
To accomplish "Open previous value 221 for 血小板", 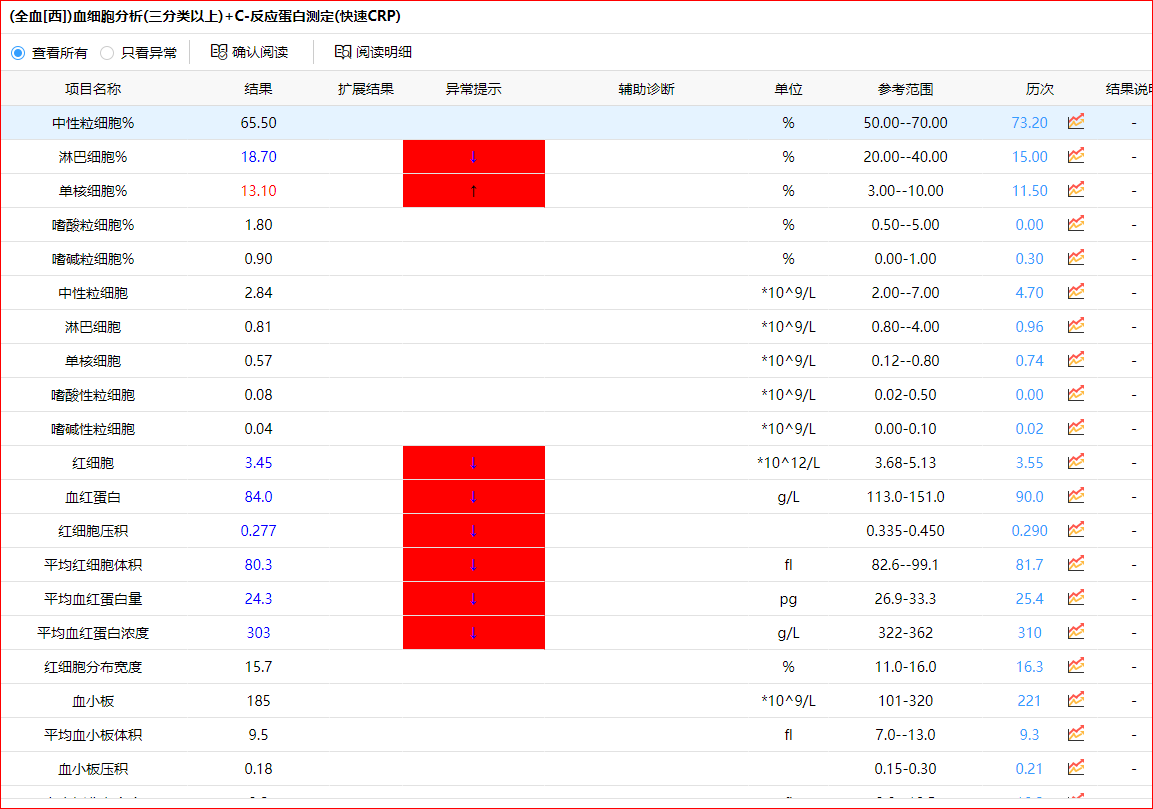I will pyautogui.click(x=1029, y=701).
